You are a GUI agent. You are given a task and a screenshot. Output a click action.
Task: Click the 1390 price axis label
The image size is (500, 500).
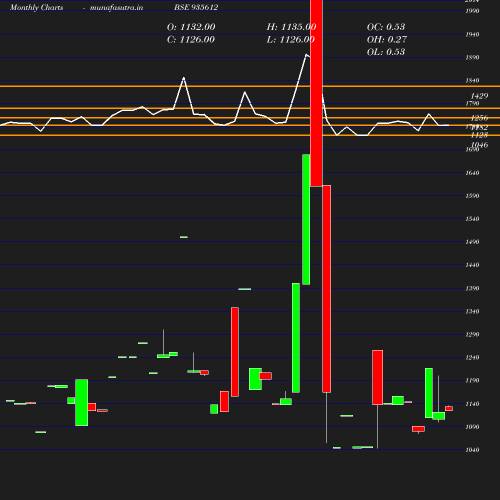click(472, 288)
